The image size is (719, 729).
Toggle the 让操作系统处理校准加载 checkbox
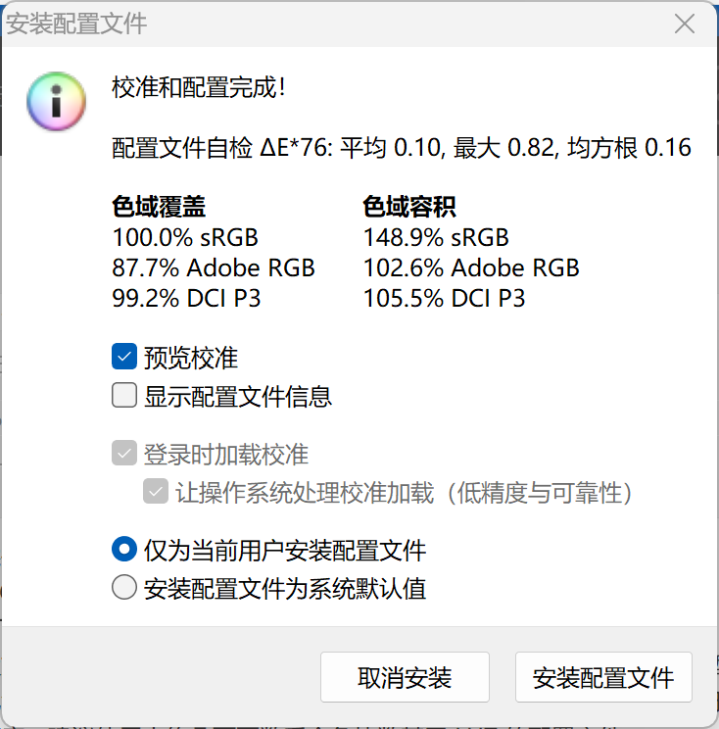click(x=156, y=492)
